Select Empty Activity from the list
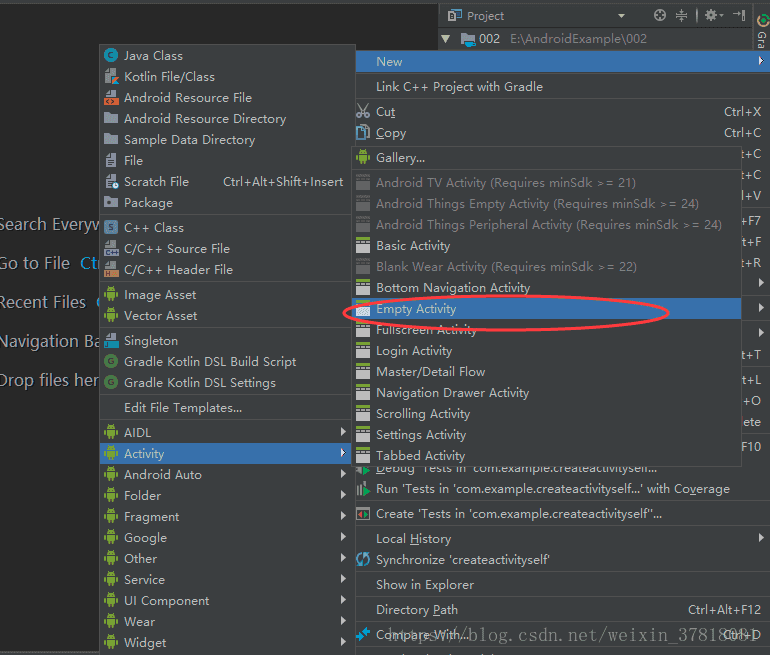 click(547, 309)
